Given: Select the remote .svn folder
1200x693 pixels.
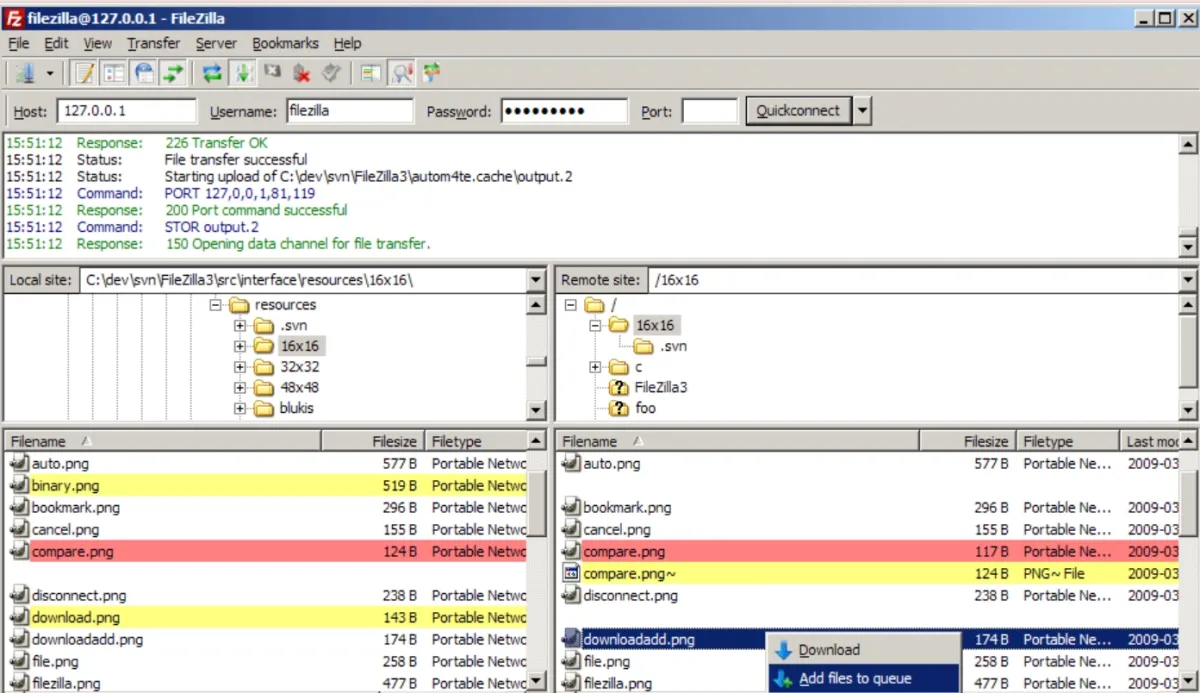Looking at the screenshot, I should (673, 346).
